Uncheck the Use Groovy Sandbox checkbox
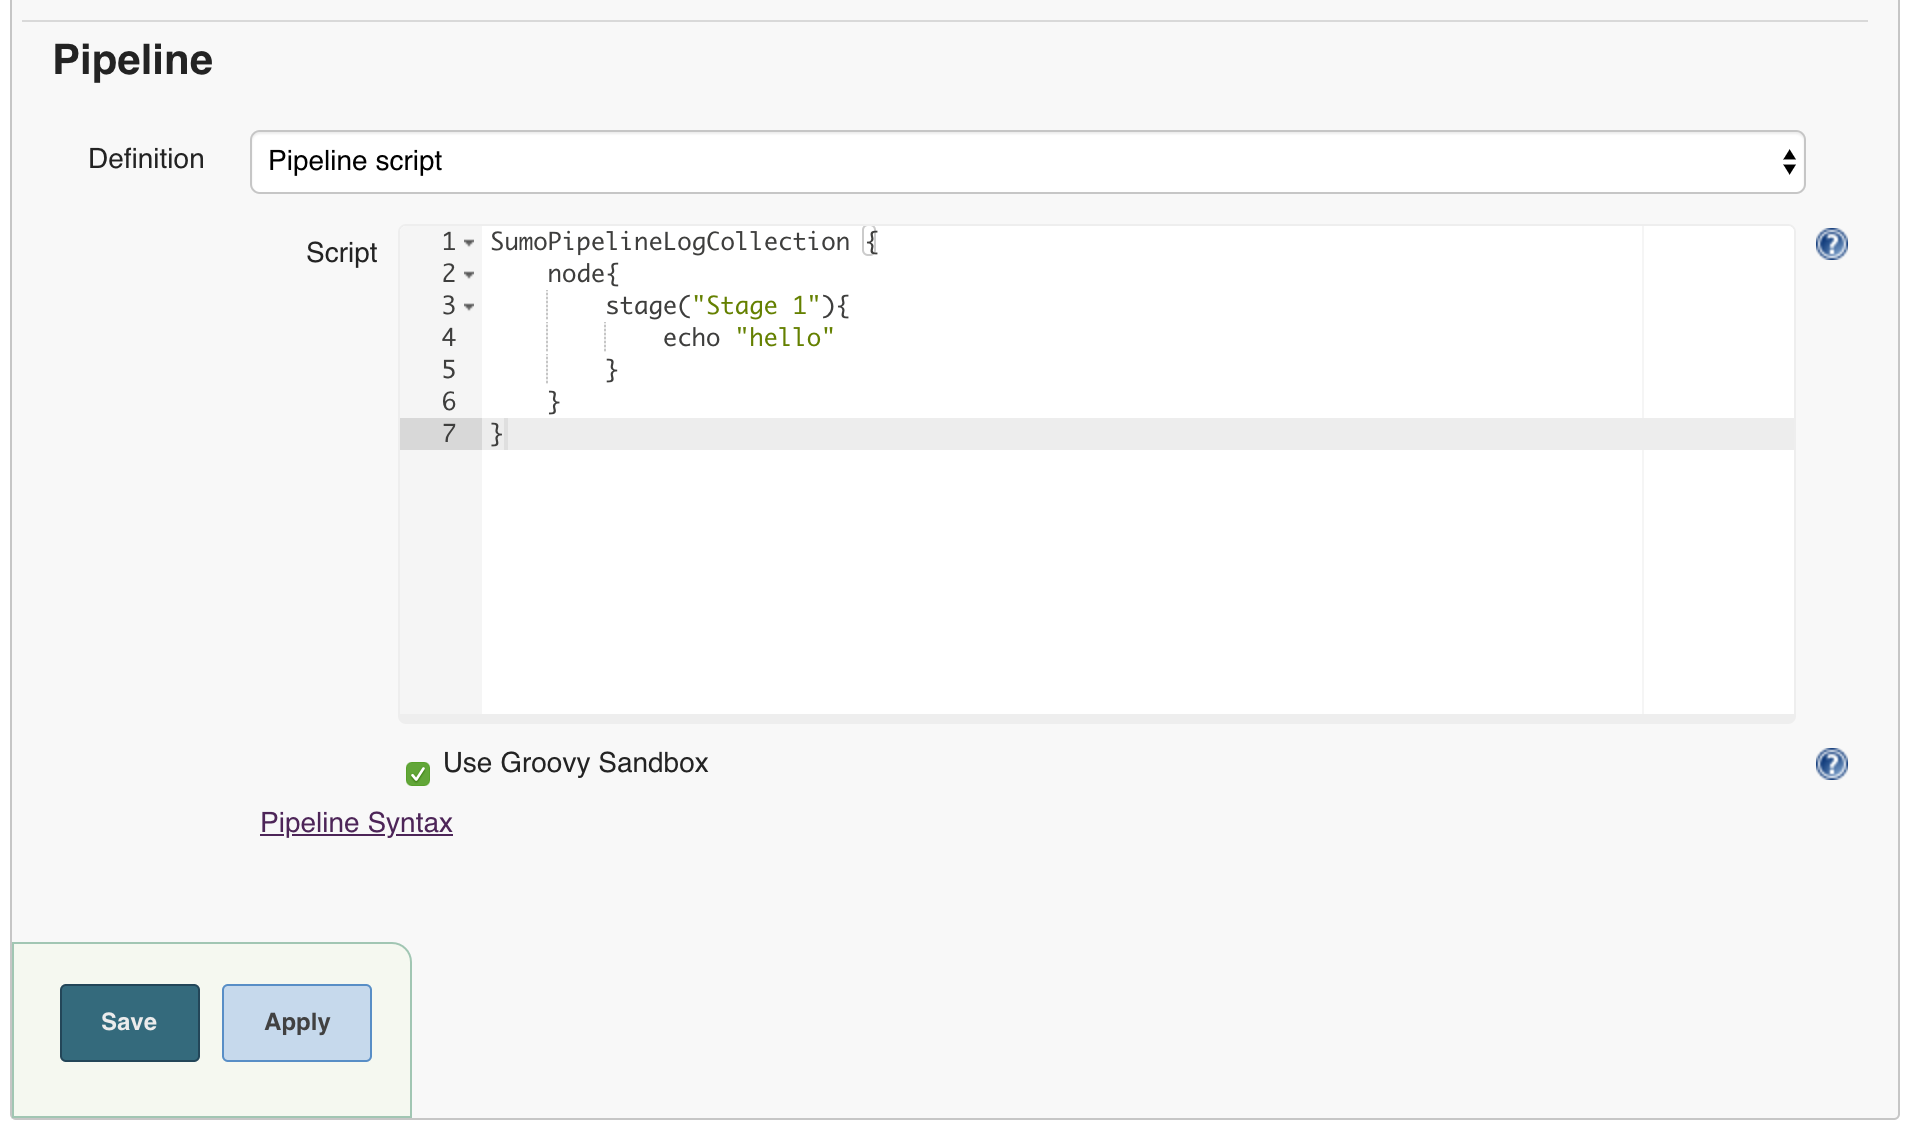 [x=418, y=773]
